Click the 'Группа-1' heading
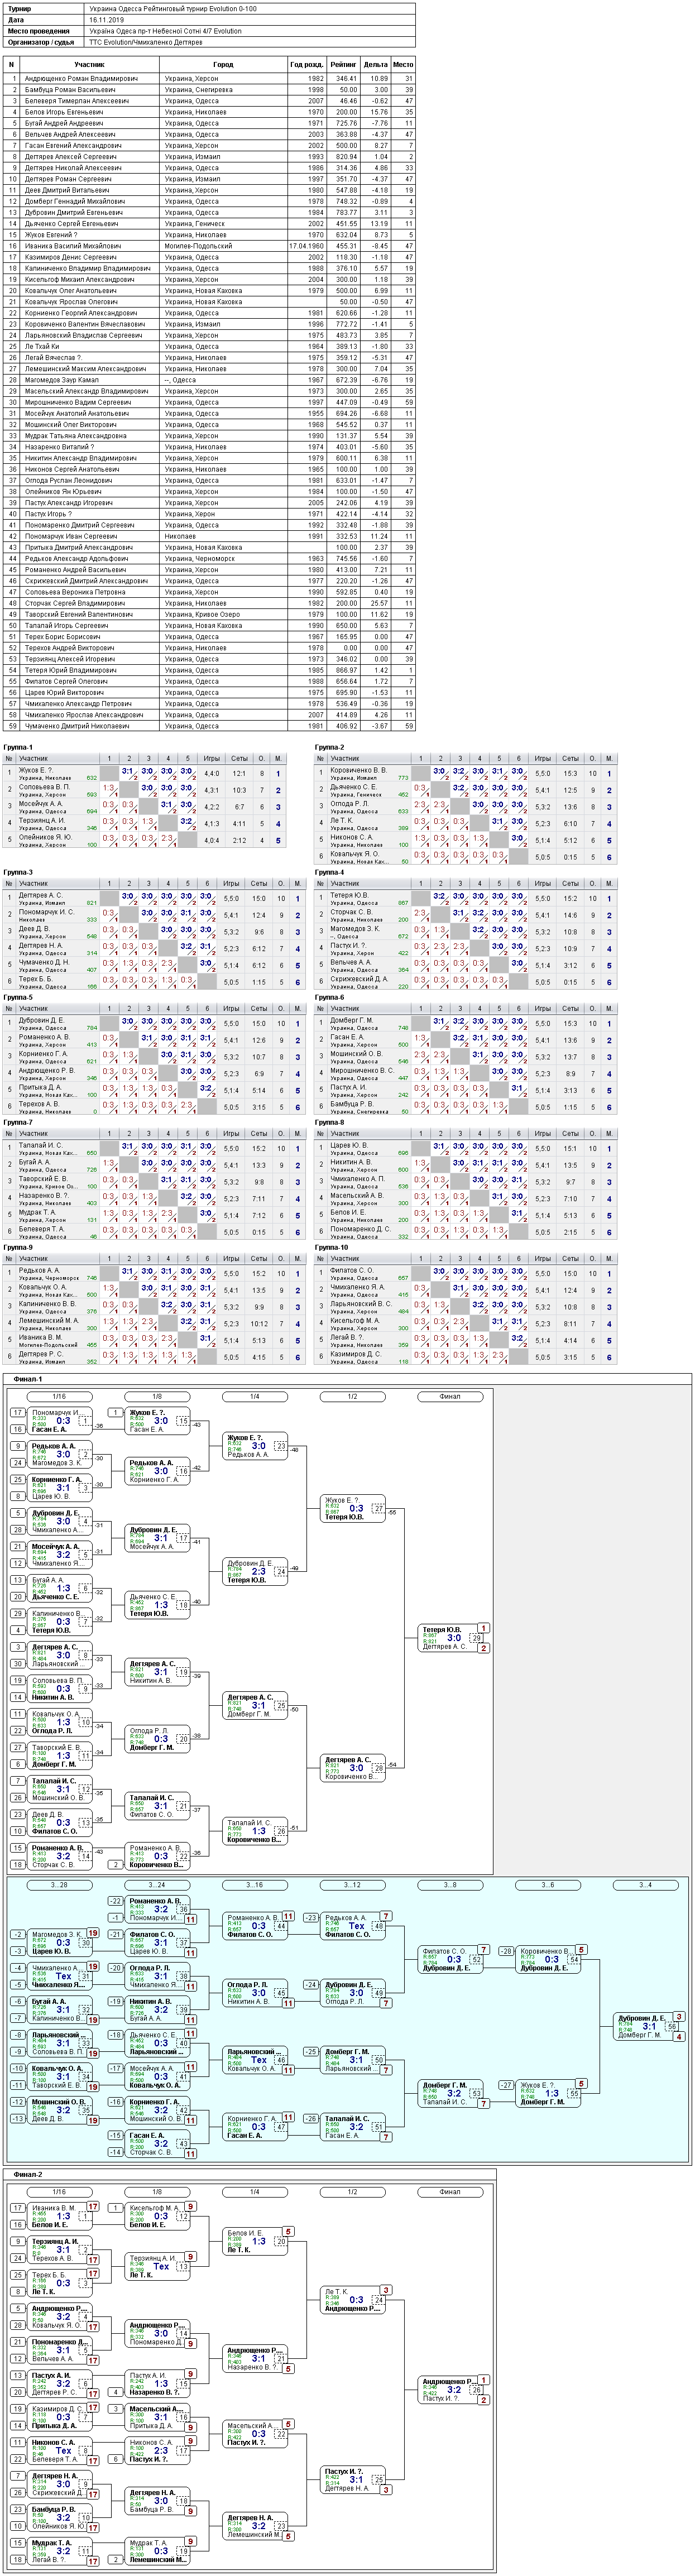Screen dimensions: 695x2576 (x=18, y=747)
